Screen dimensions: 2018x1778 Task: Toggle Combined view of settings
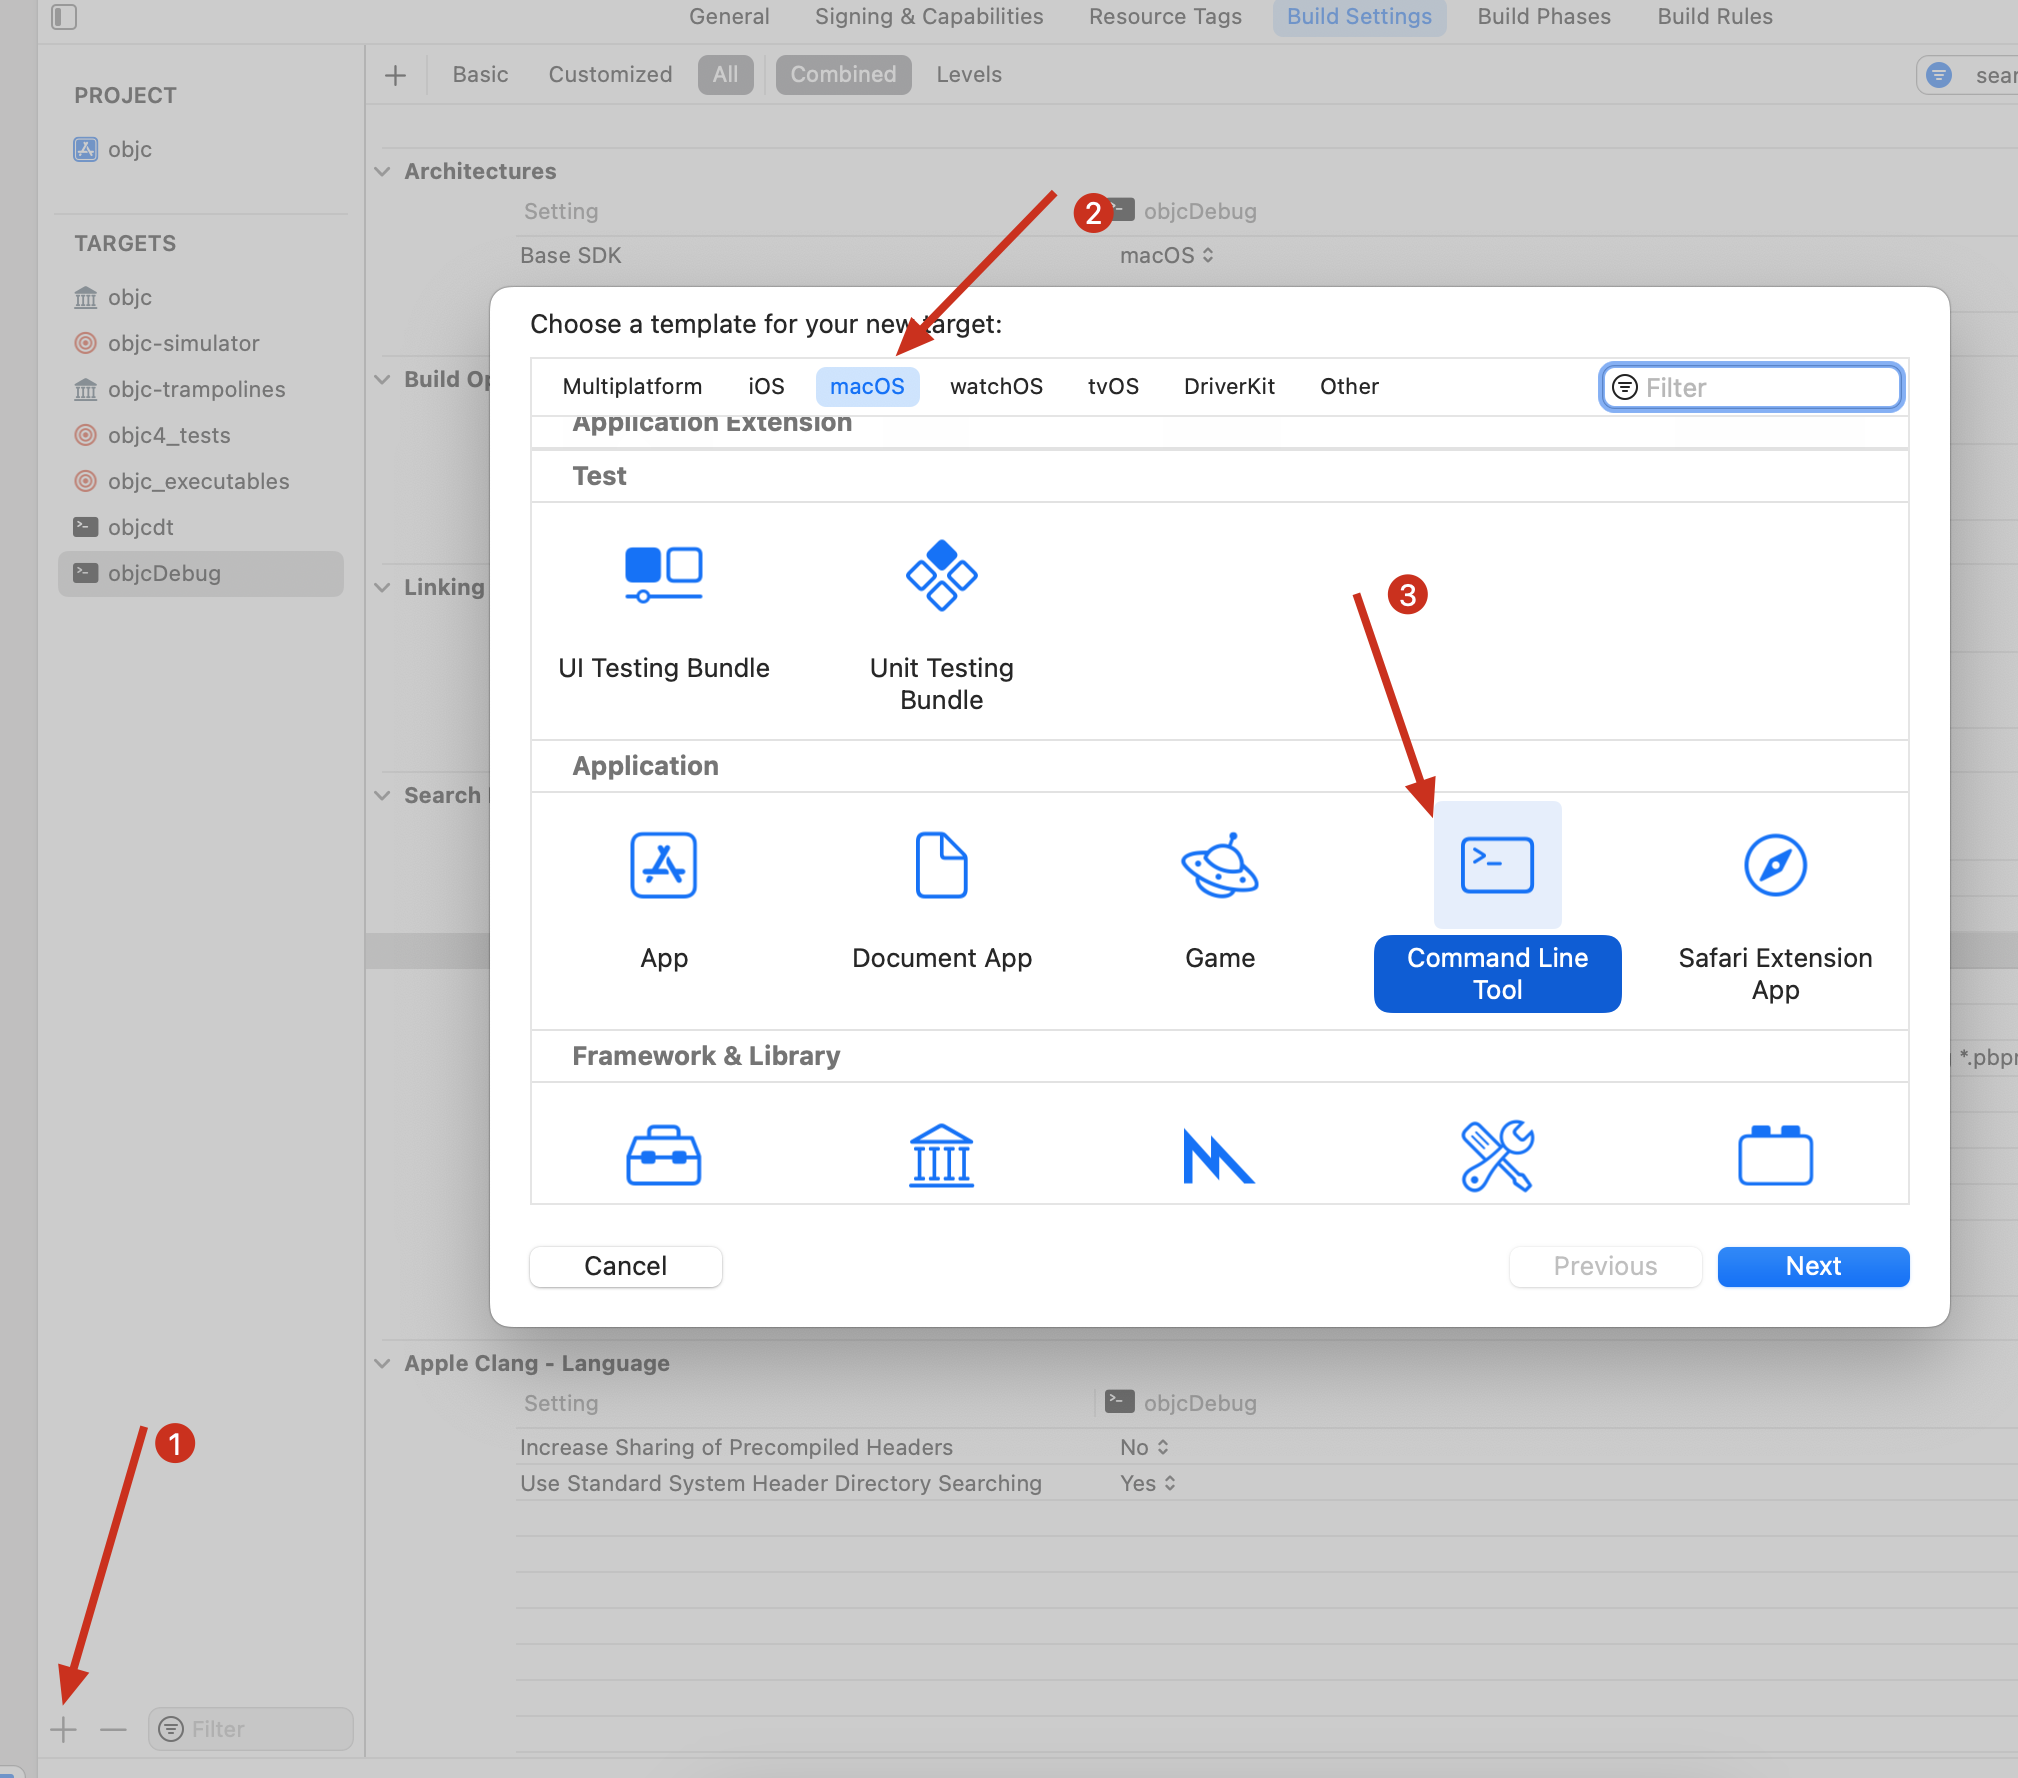point(843,75)
